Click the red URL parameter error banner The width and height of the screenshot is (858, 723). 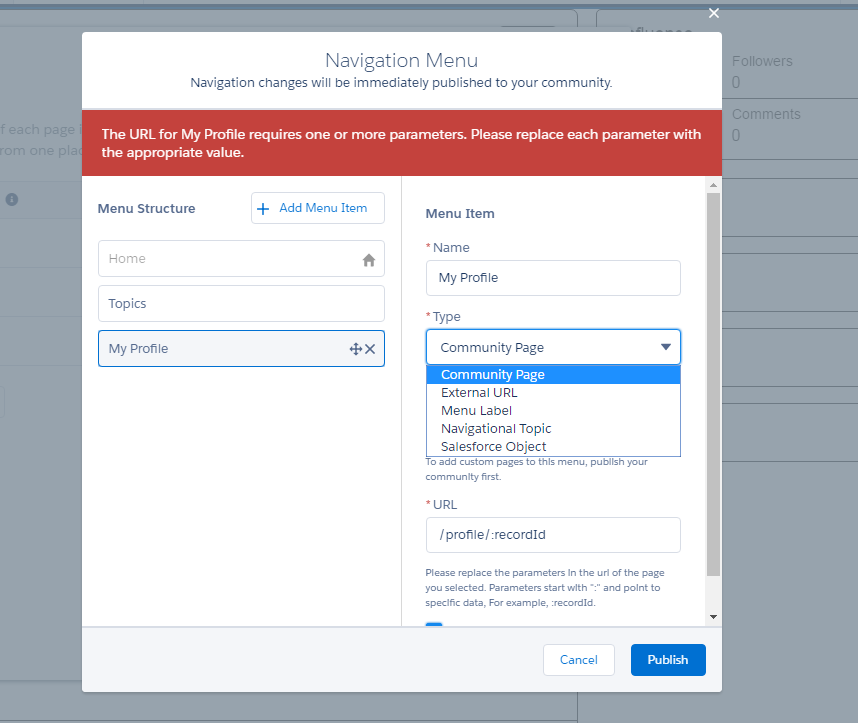[402, 143]
